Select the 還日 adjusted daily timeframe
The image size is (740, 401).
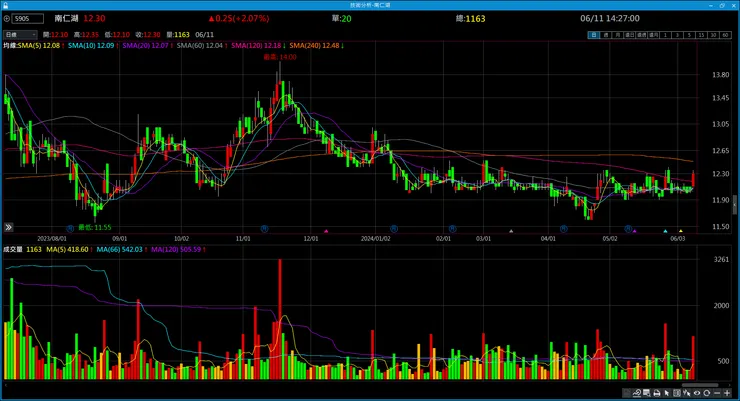click(630, 35)
